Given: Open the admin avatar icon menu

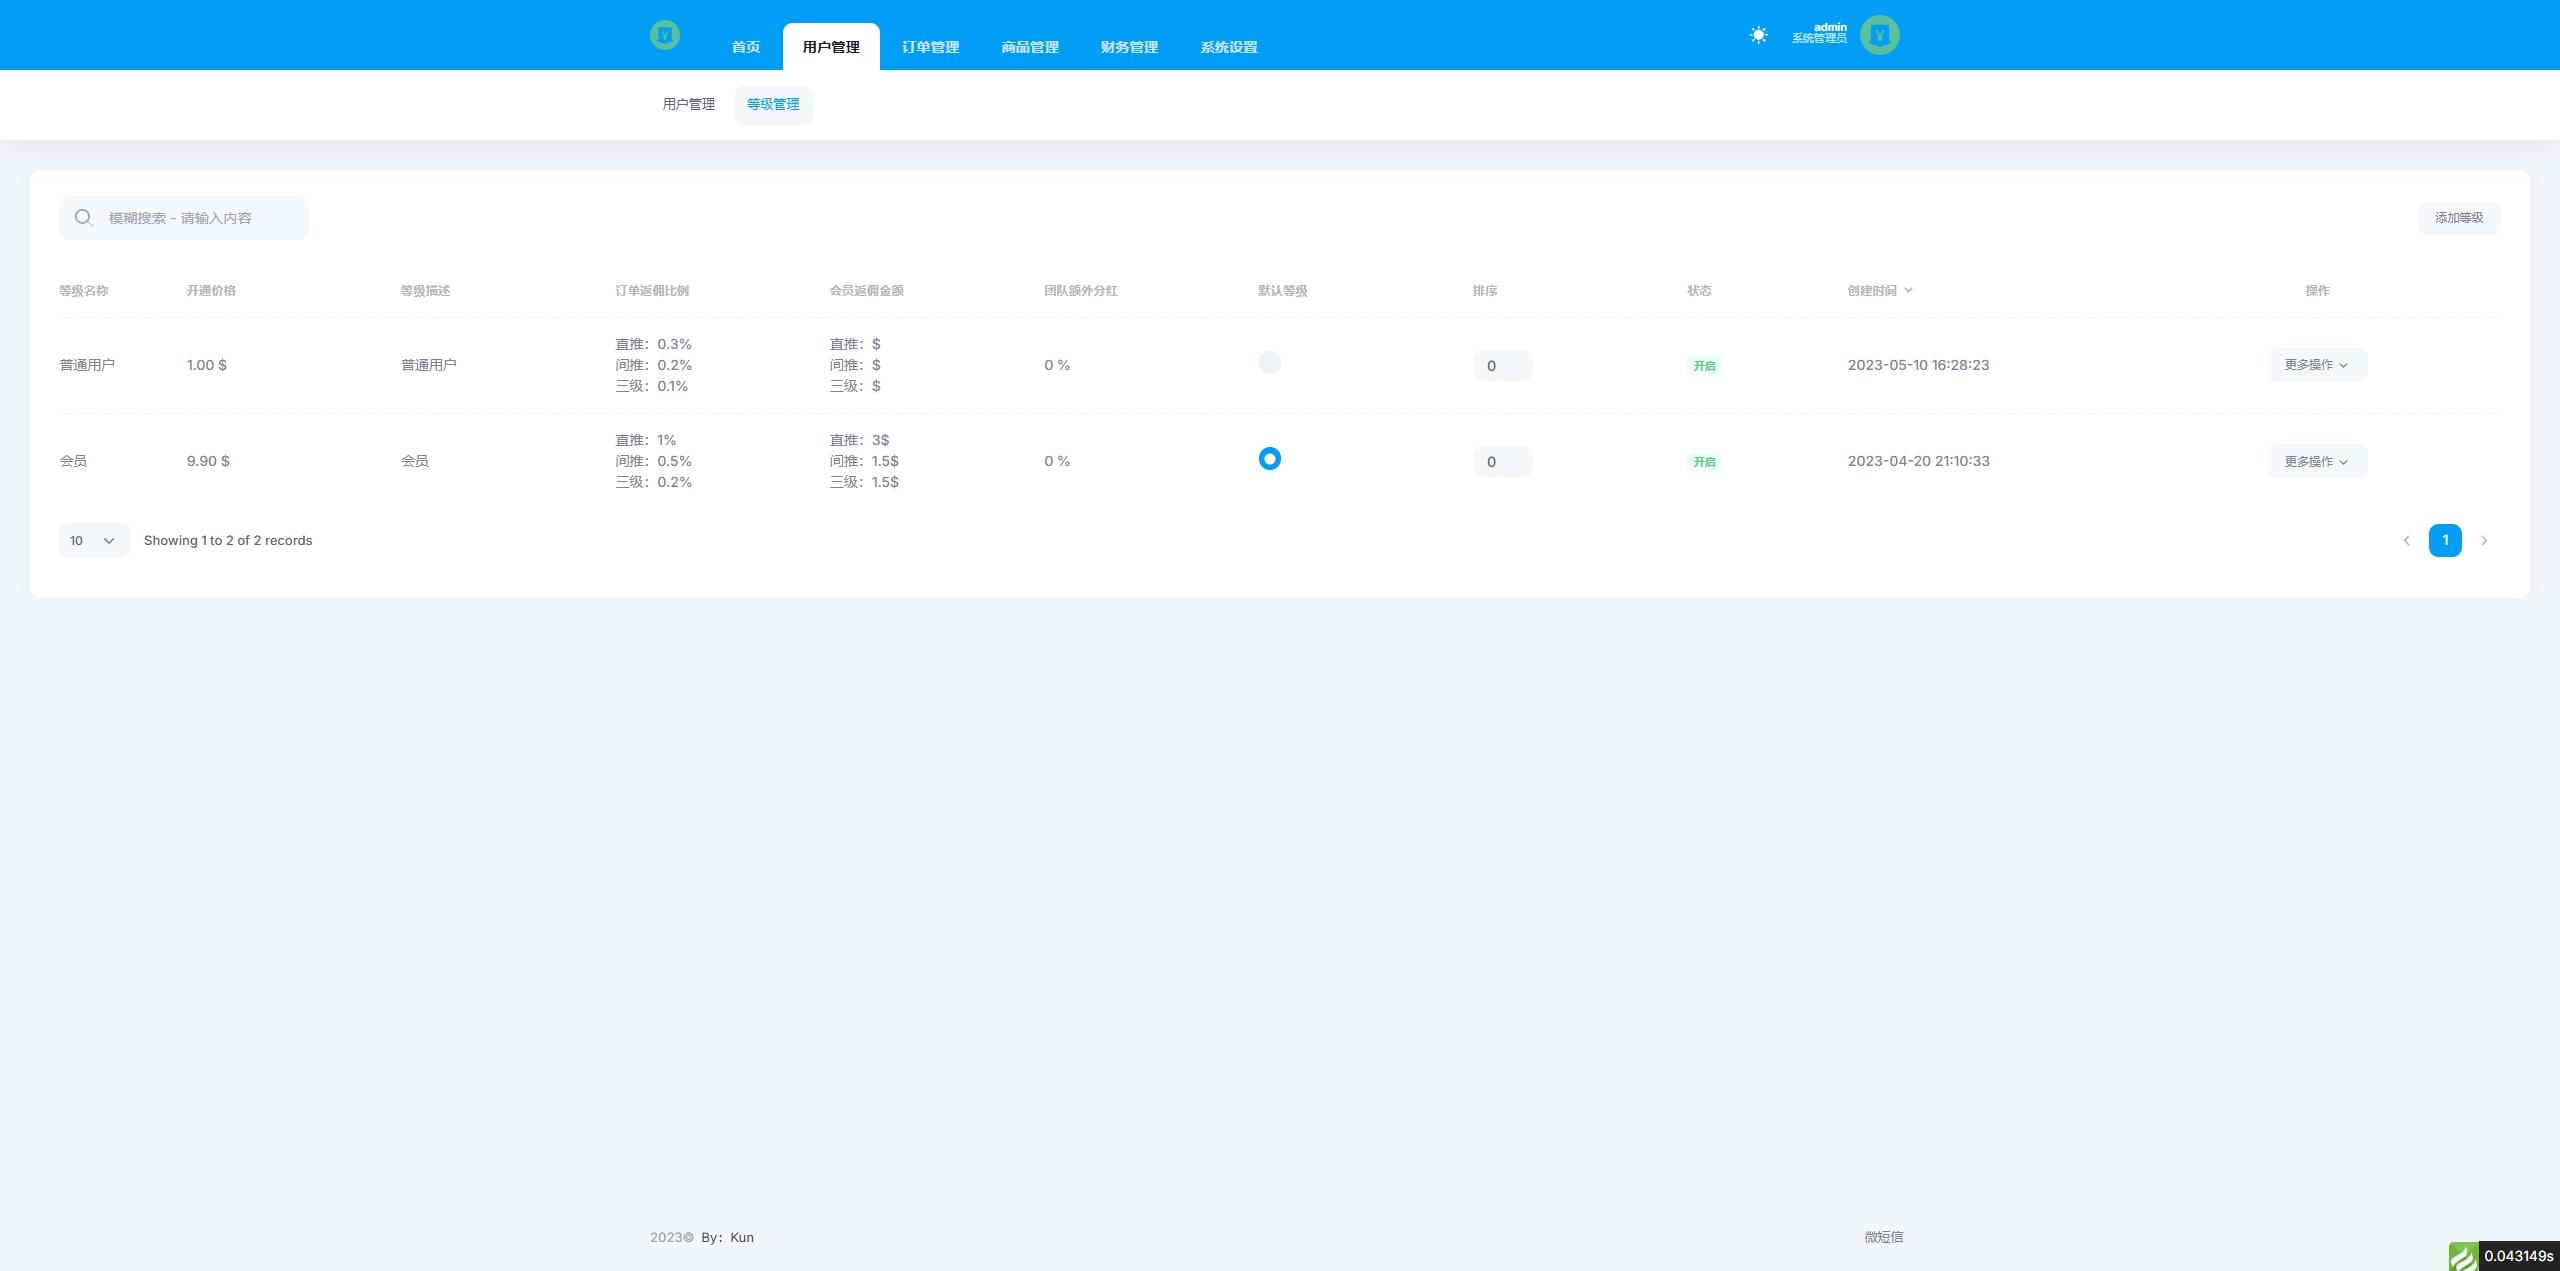Looking at the screenshot, I should [1879, 35].
